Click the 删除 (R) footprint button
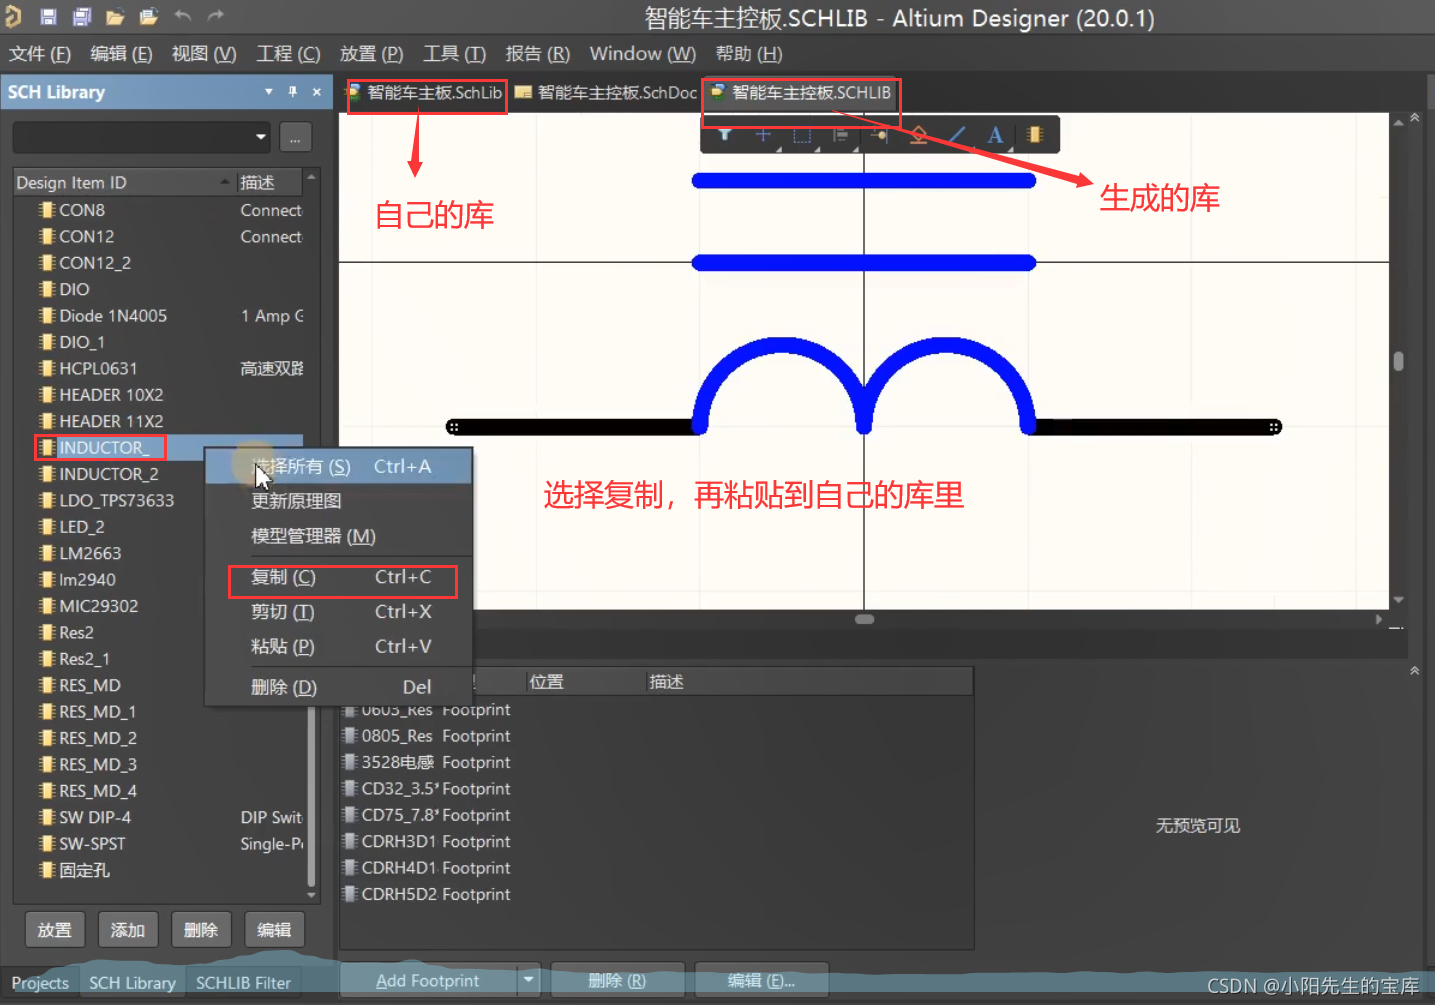The width and height of the screenshot is (1435, 1005). [617, 981]
